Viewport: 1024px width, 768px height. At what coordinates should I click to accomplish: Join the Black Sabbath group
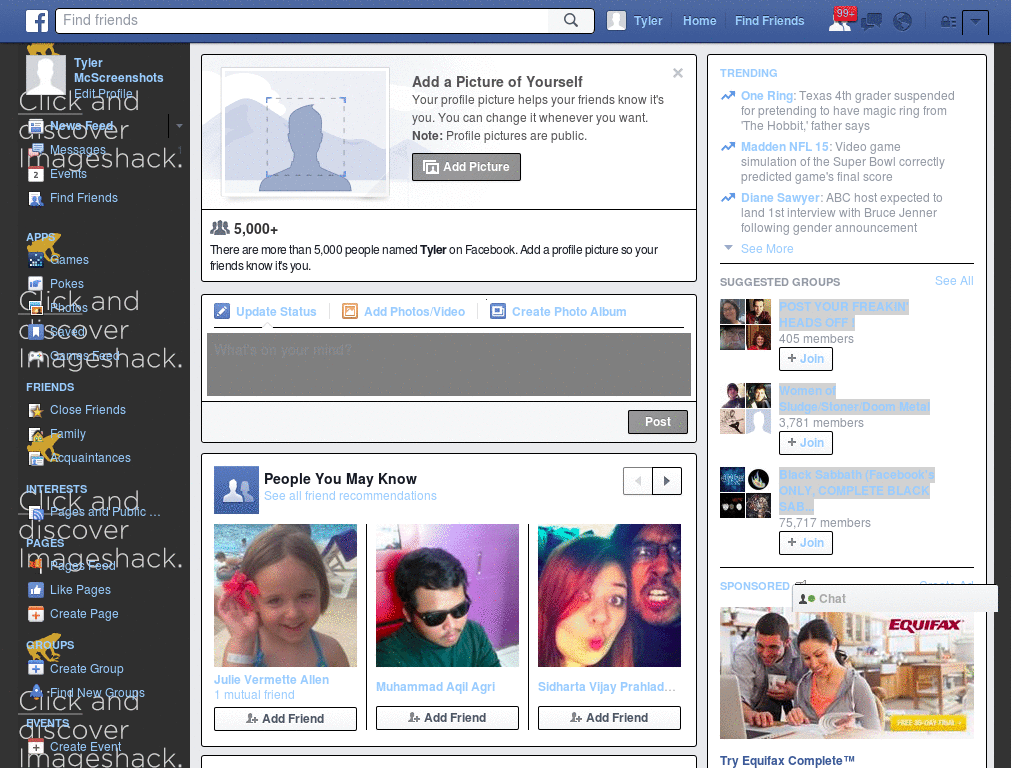pos(806,543)
